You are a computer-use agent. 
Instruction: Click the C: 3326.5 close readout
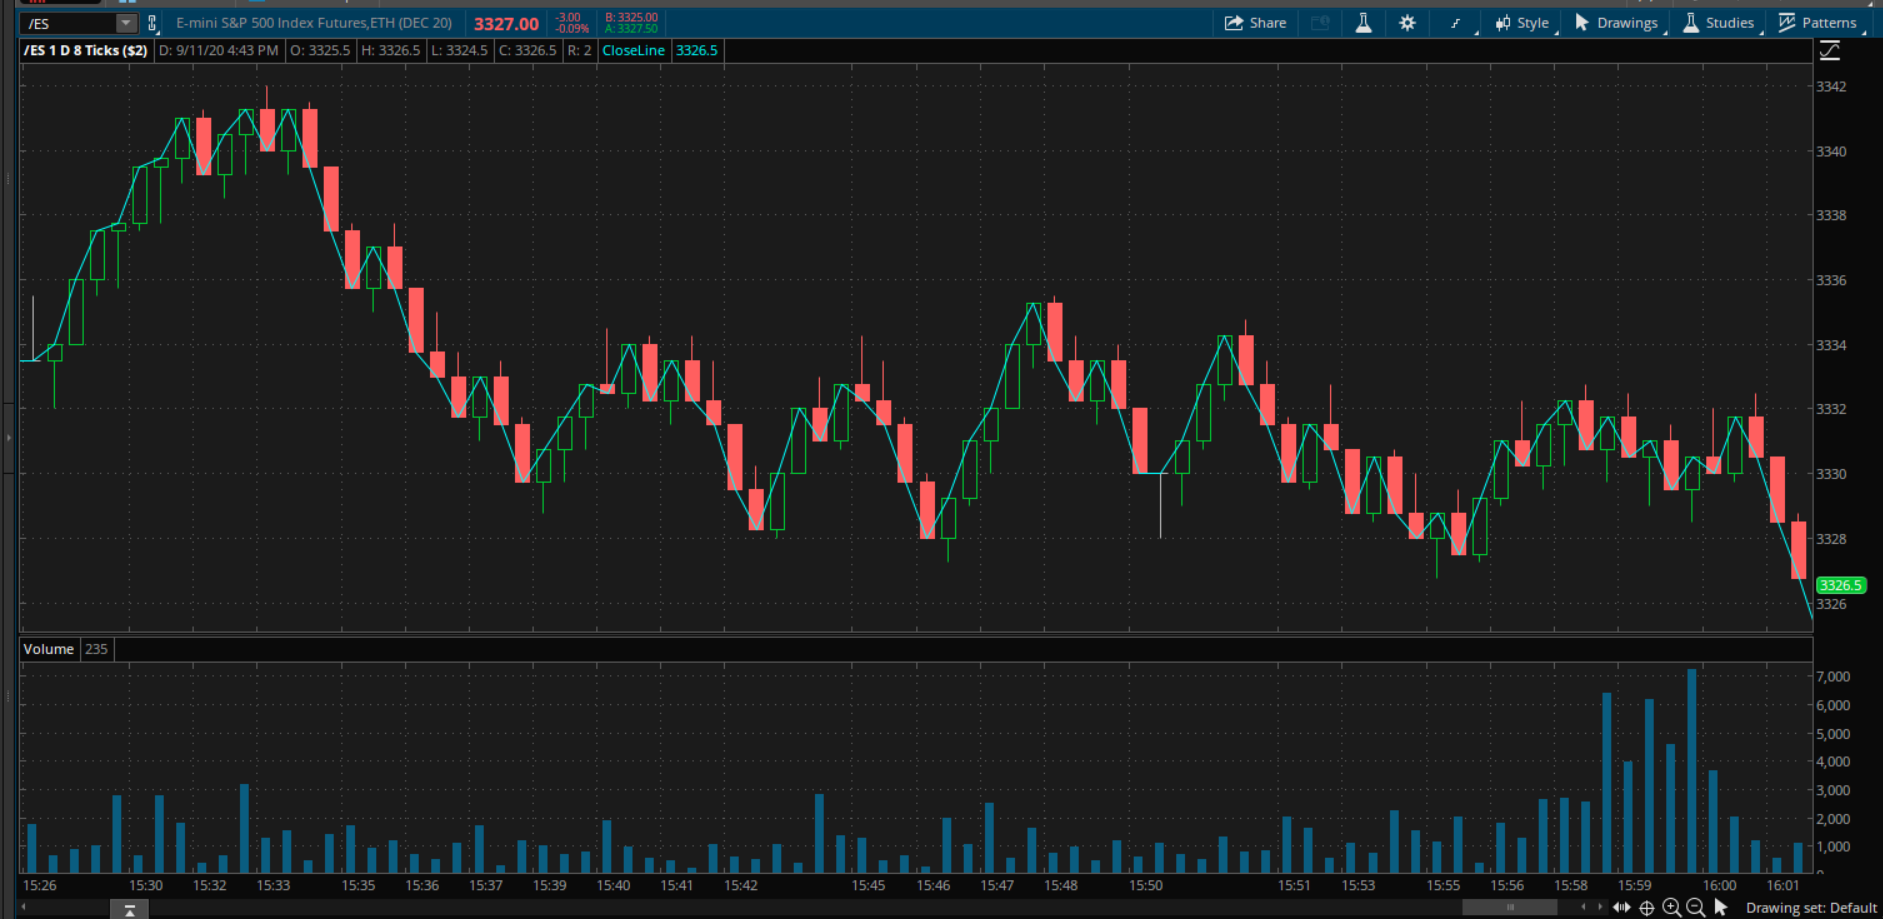[527, 50]
